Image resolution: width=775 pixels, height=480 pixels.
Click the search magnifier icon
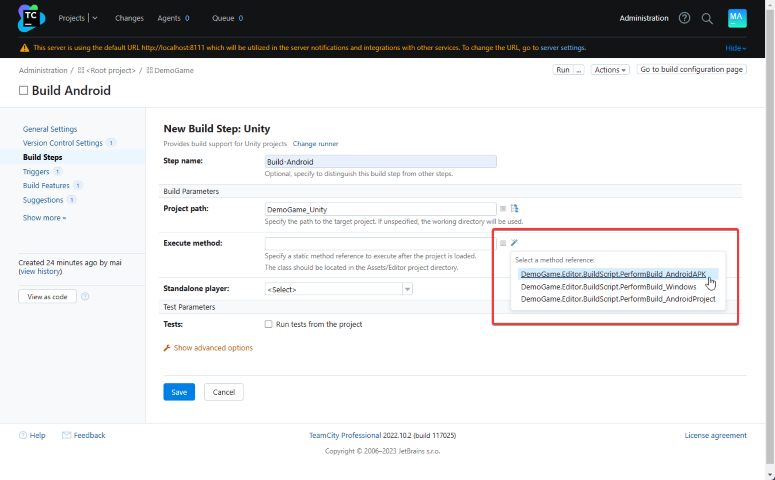(707, 18)
